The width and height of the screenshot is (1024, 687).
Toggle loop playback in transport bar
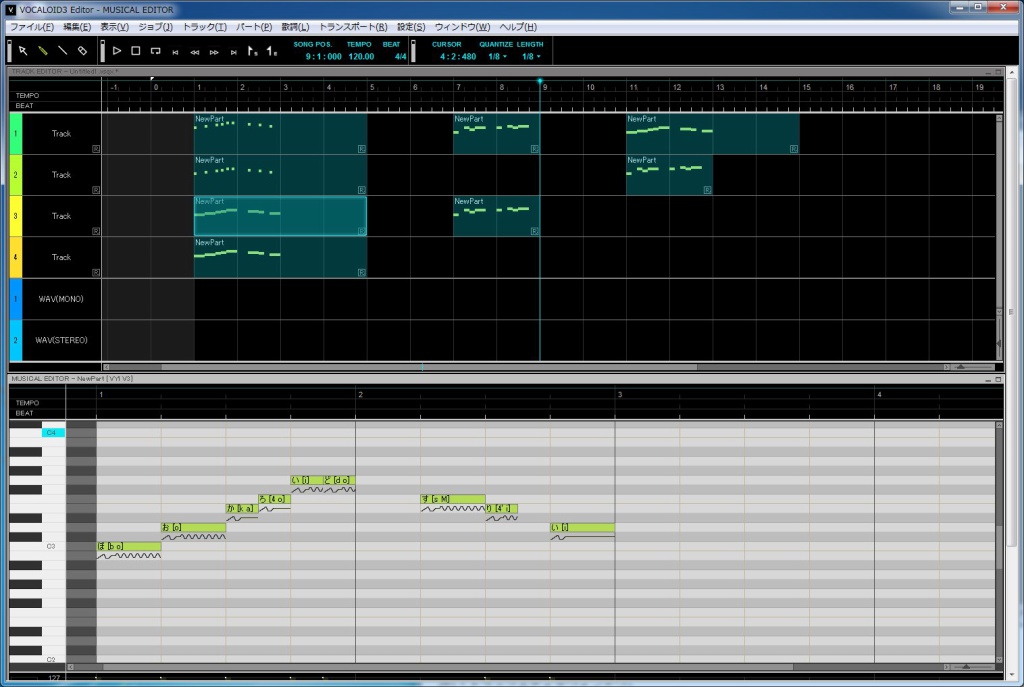pyautogui.click(x=155, y=50)
